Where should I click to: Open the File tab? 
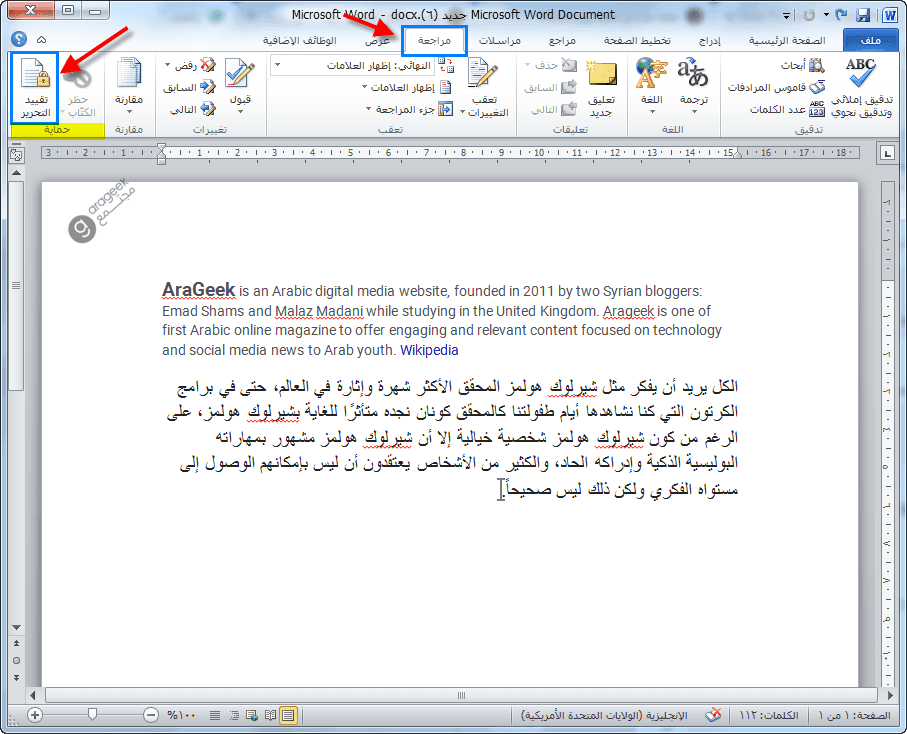(x=870, y=41)
